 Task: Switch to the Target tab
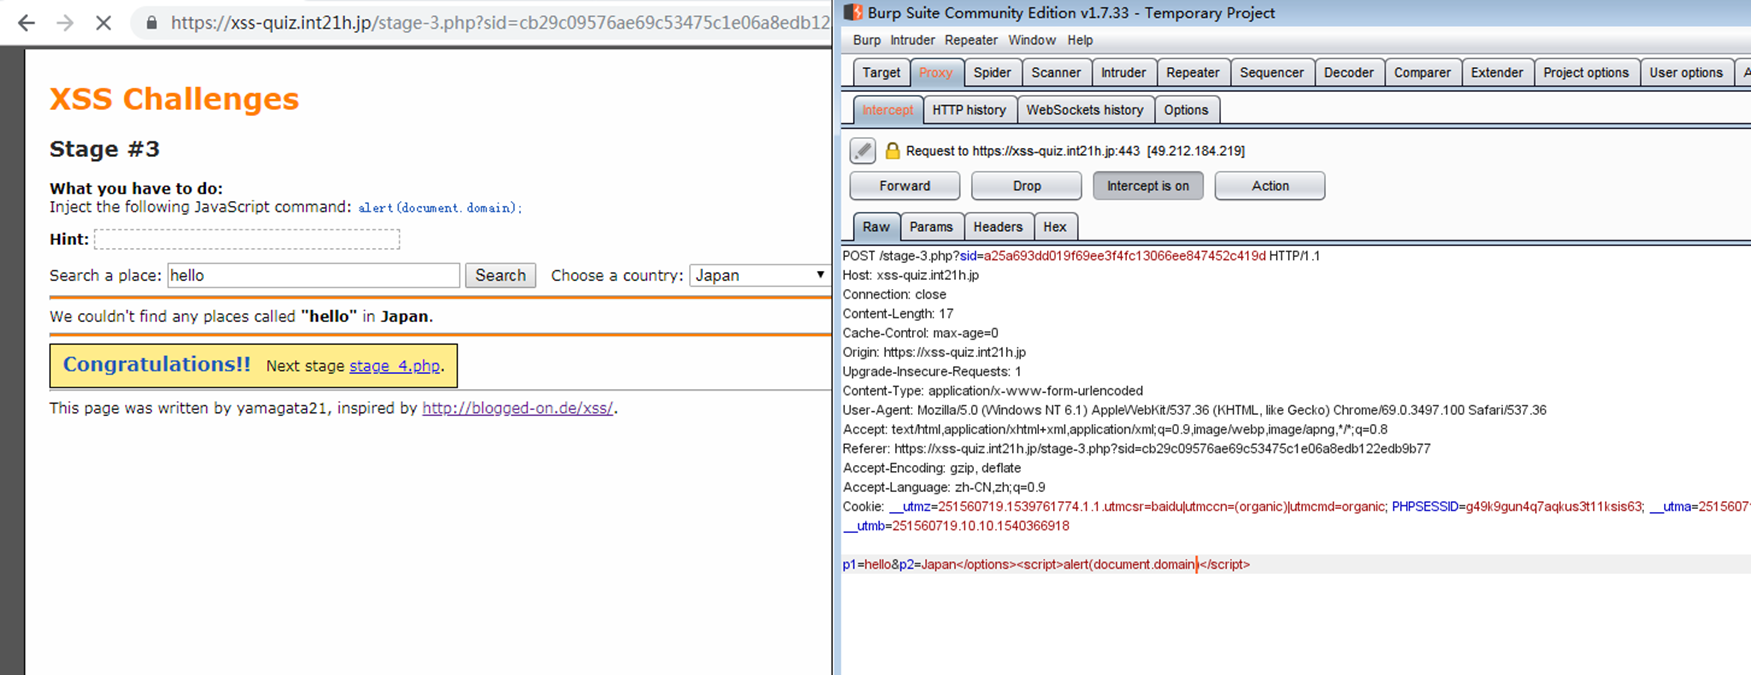(x=881, y=72)
